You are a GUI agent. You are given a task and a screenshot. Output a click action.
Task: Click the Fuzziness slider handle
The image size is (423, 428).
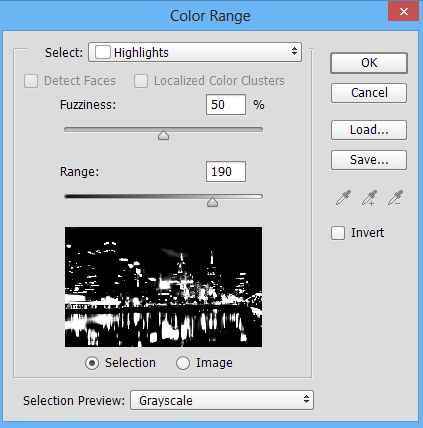[x=163, y=135]
